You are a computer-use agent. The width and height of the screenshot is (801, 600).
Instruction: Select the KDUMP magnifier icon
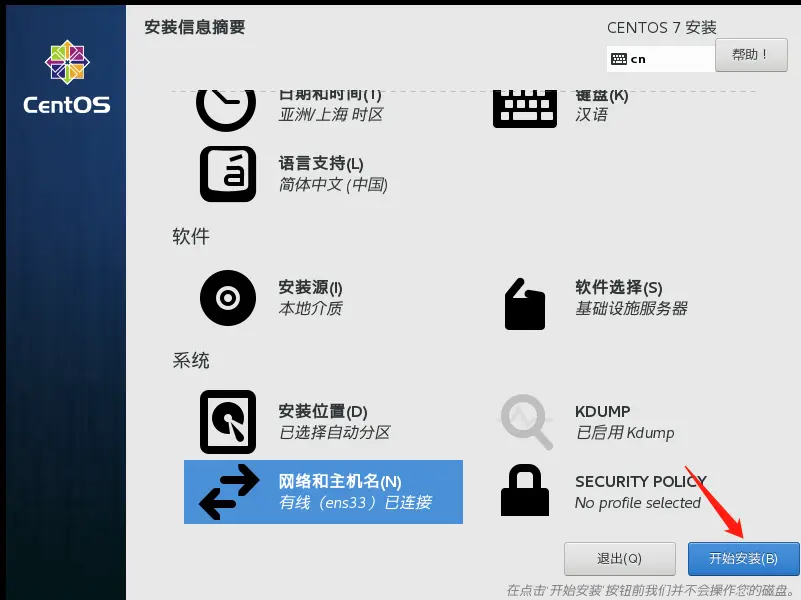coord(526,421)
